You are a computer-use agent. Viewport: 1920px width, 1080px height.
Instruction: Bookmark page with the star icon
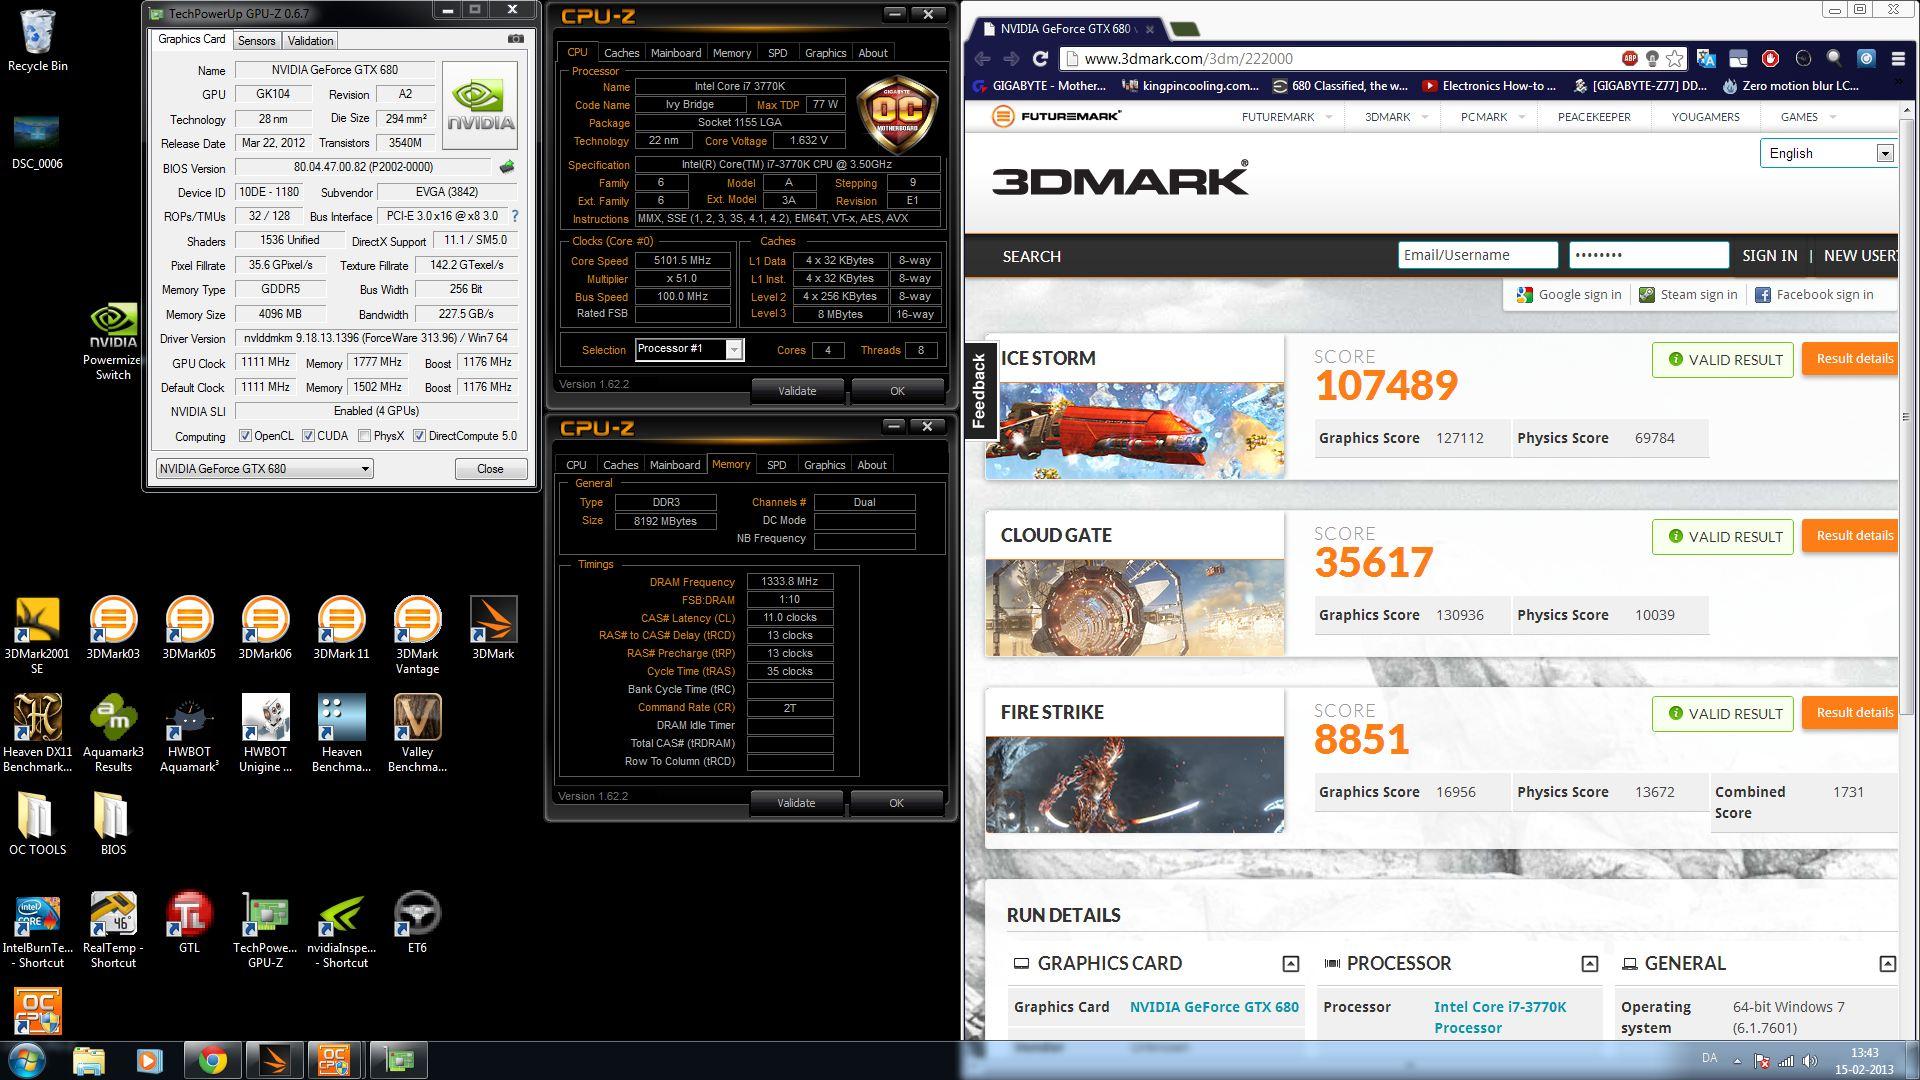1675,59
